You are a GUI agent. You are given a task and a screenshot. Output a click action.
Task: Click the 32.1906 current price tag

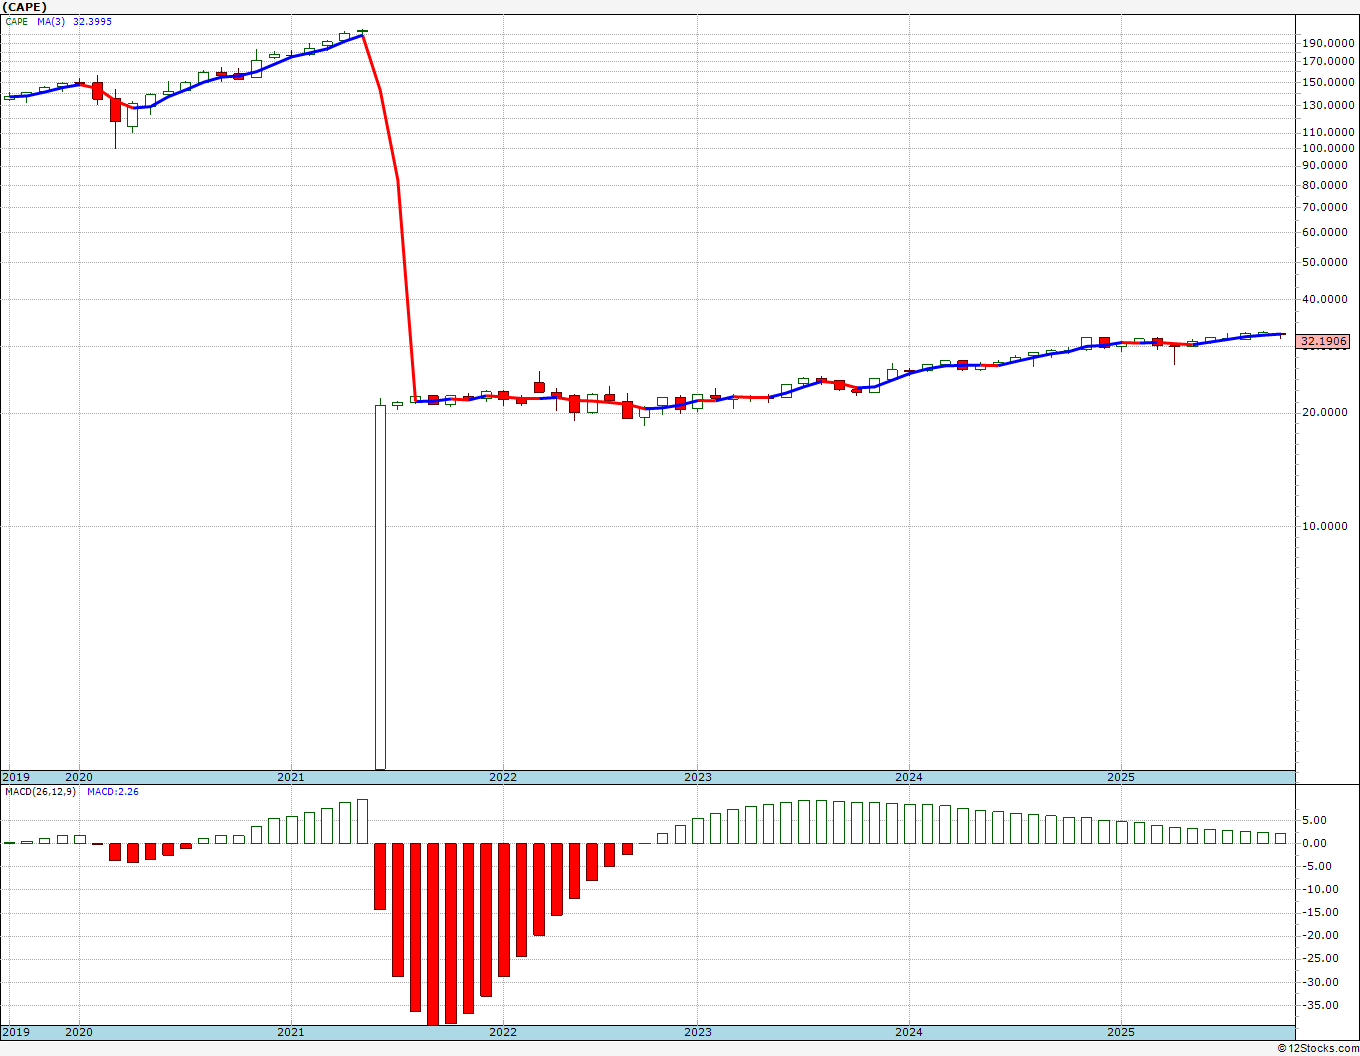coord(1324,342)
